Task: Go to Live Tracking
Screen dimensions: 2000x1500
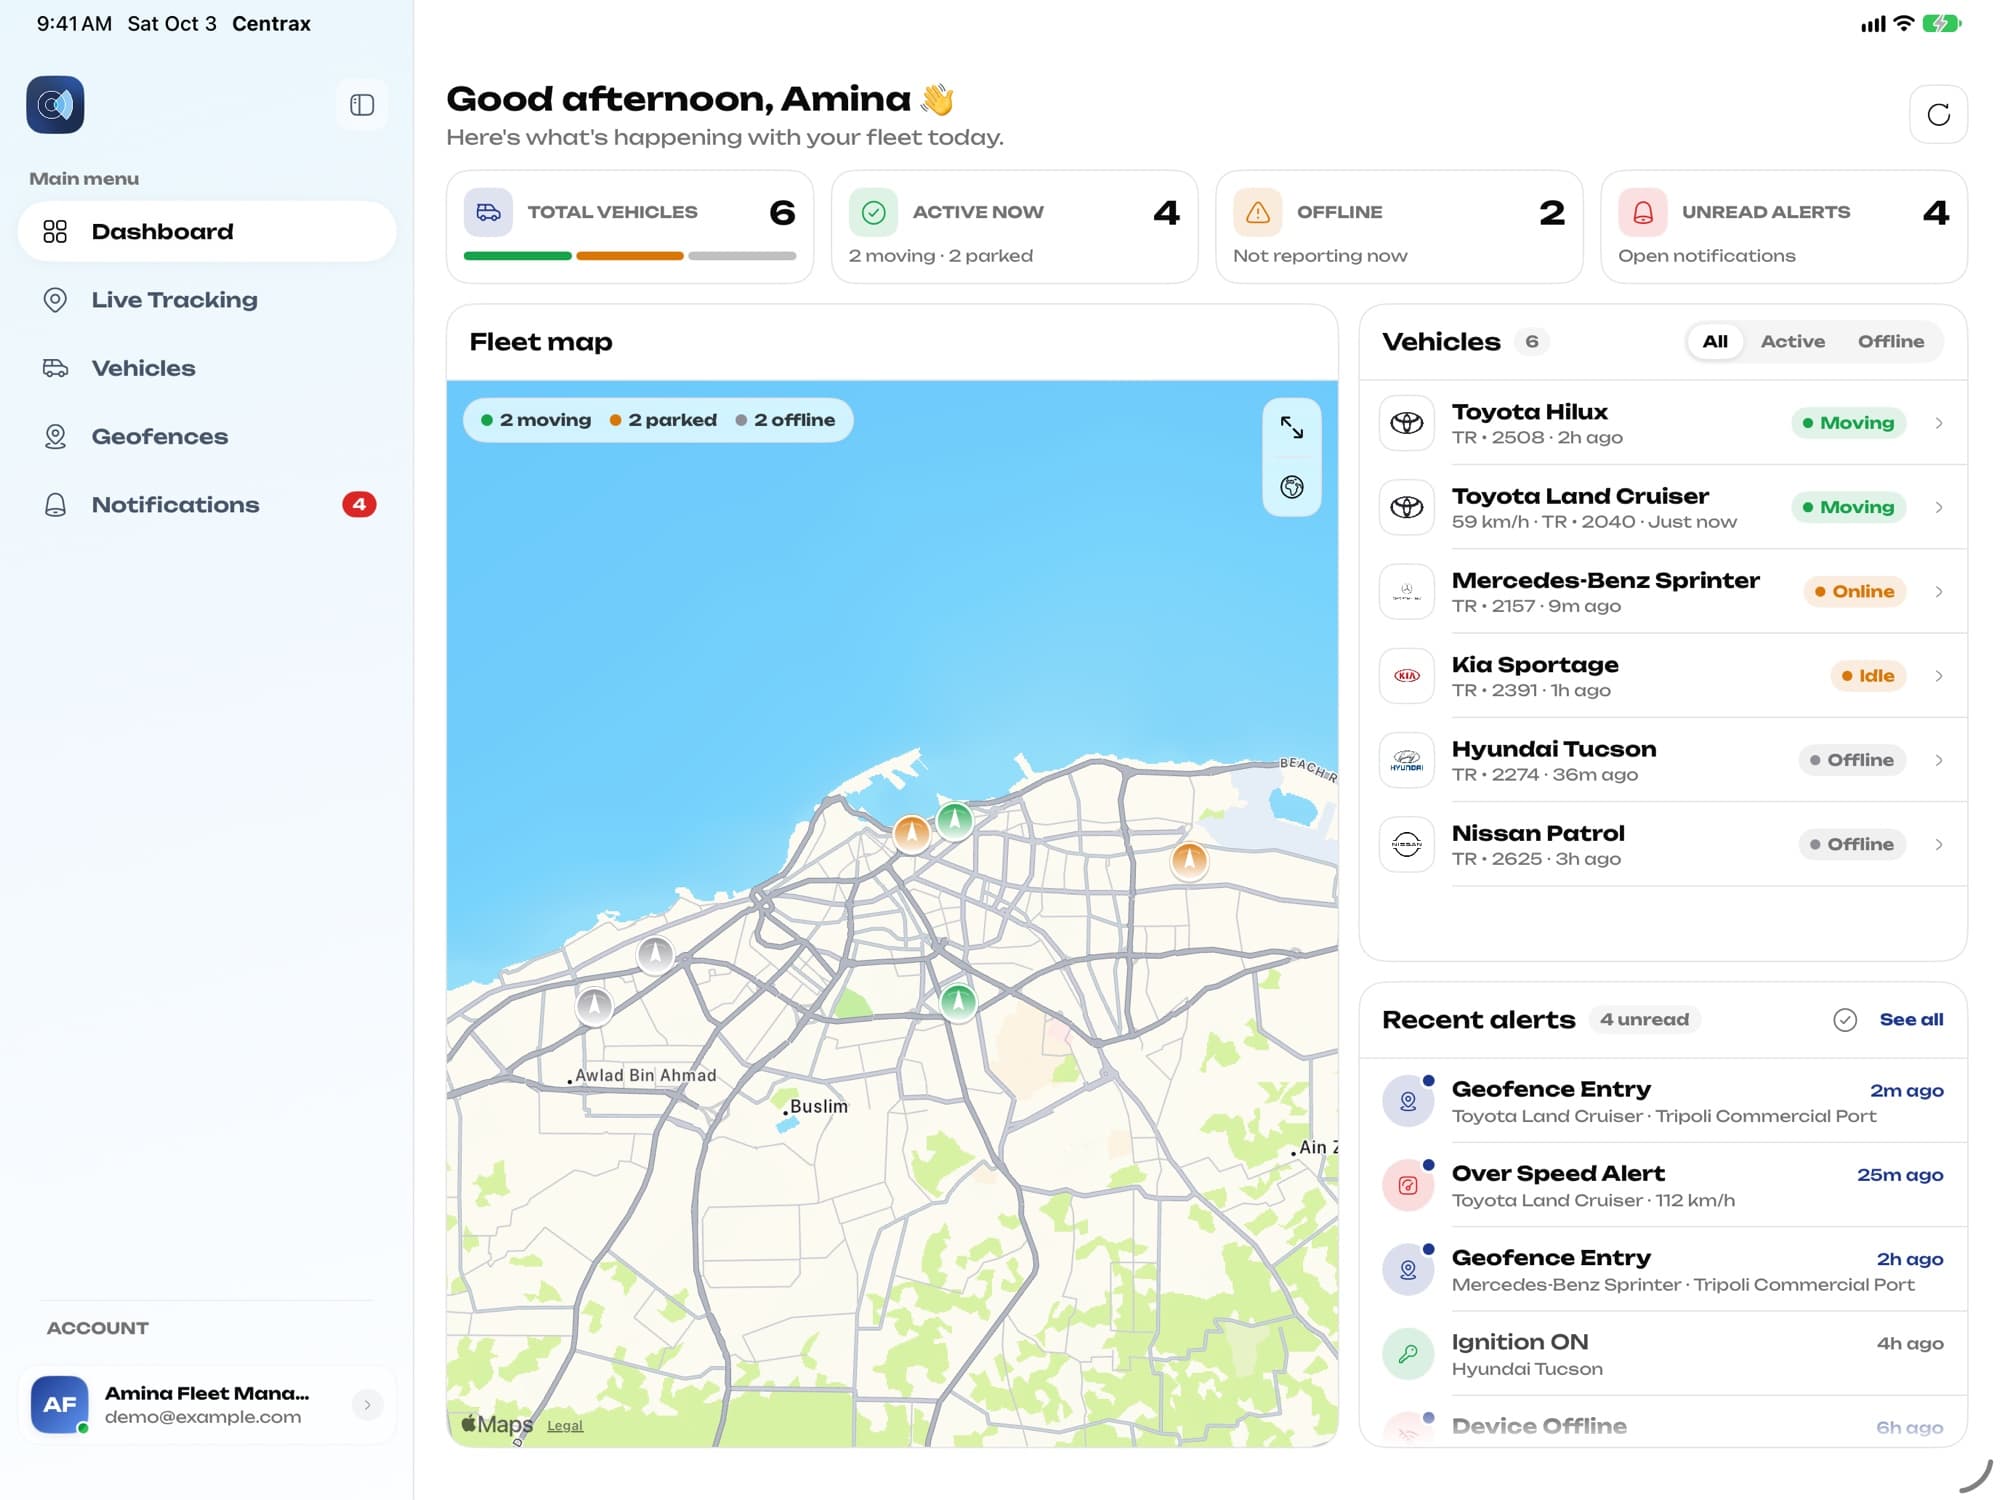Action: [x=207, y=300]
